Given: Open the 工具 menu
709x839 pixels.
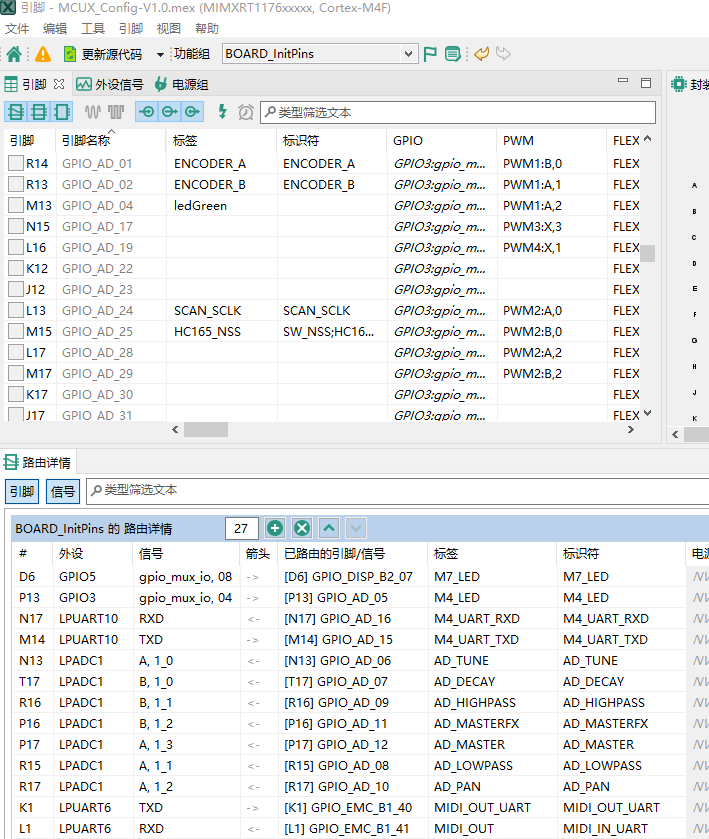Looking at the screenshot, I should (93, 28).
